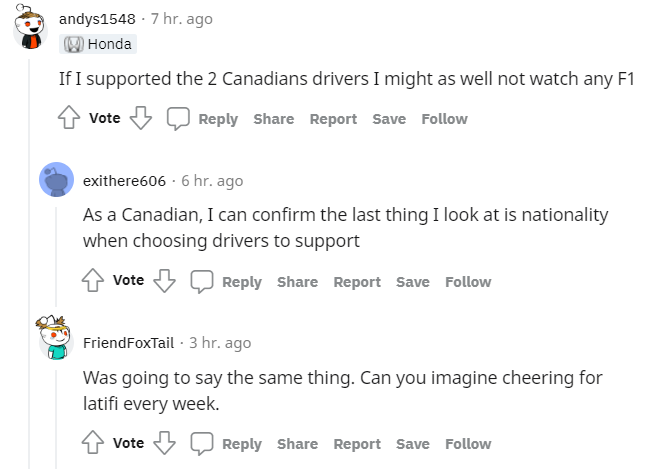This screenshot has width=658, height=469.
Task: Downvote andys1548's comment
Action: click(141, 119)
